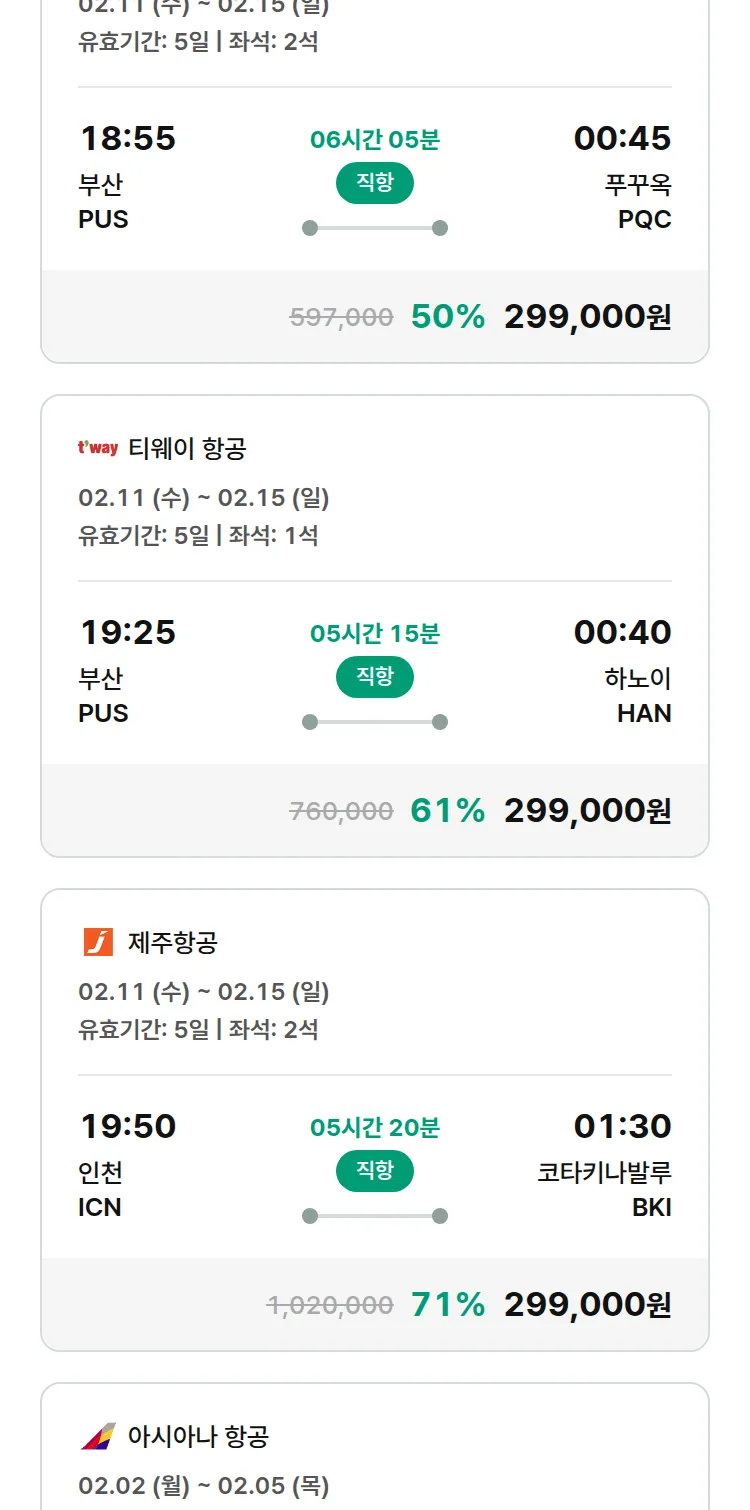Click the 직항 badge on Hanoi flight

point(374,677)
